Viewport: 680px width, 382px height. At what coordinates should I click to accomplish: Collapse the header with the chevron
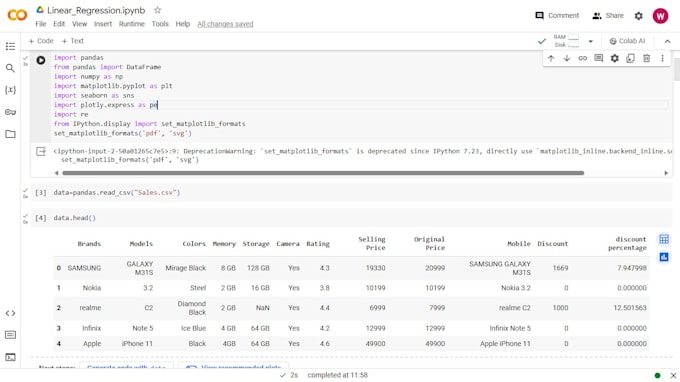pyautogui.click(x=667, y=41)
